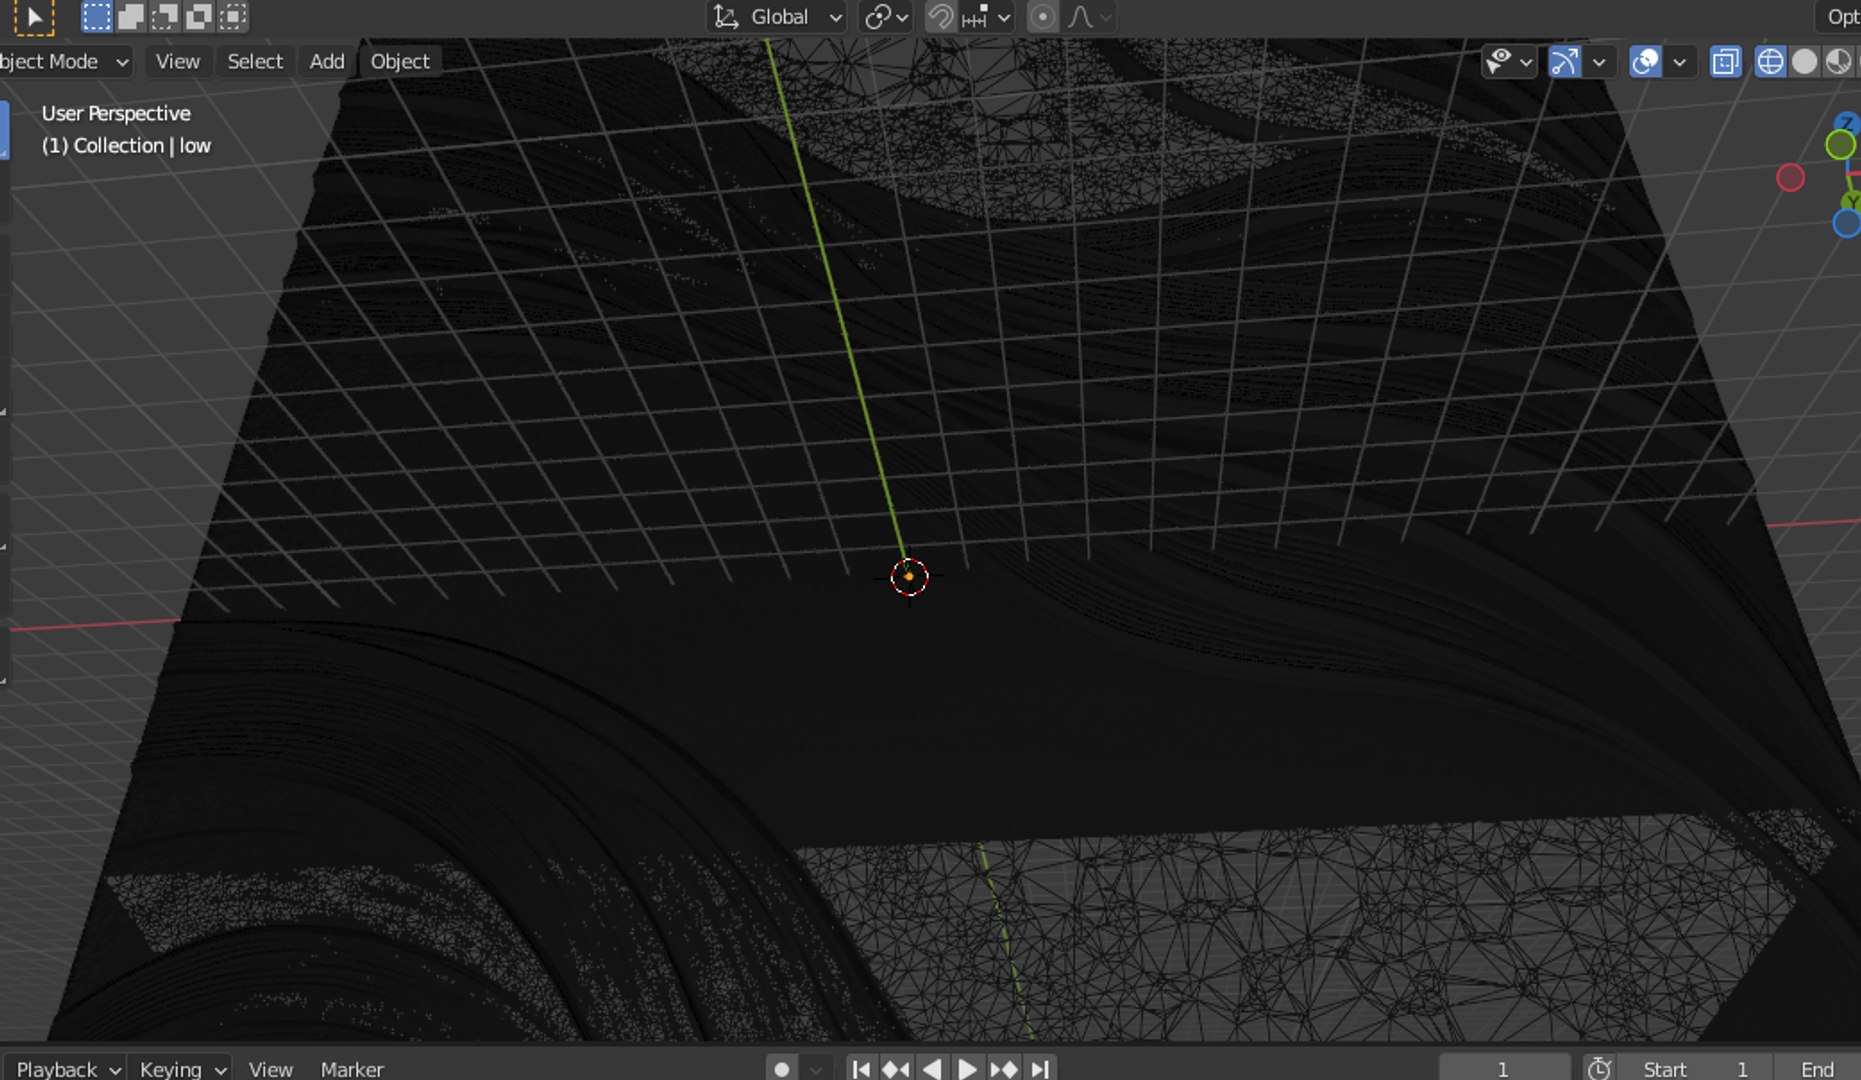Open the View menu in viewport header
This screenshot has width=1861, height=1080.
[178, 62]
